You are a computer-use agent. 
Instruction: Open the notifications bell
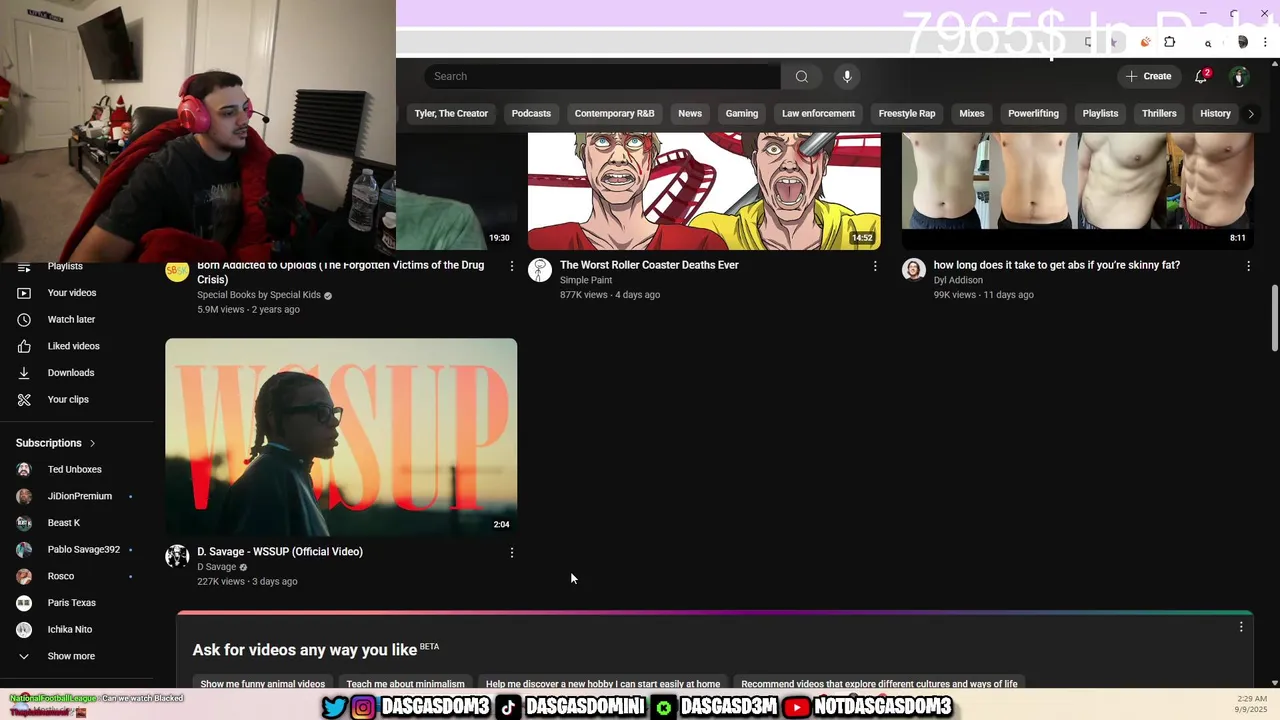[1201, 76]
